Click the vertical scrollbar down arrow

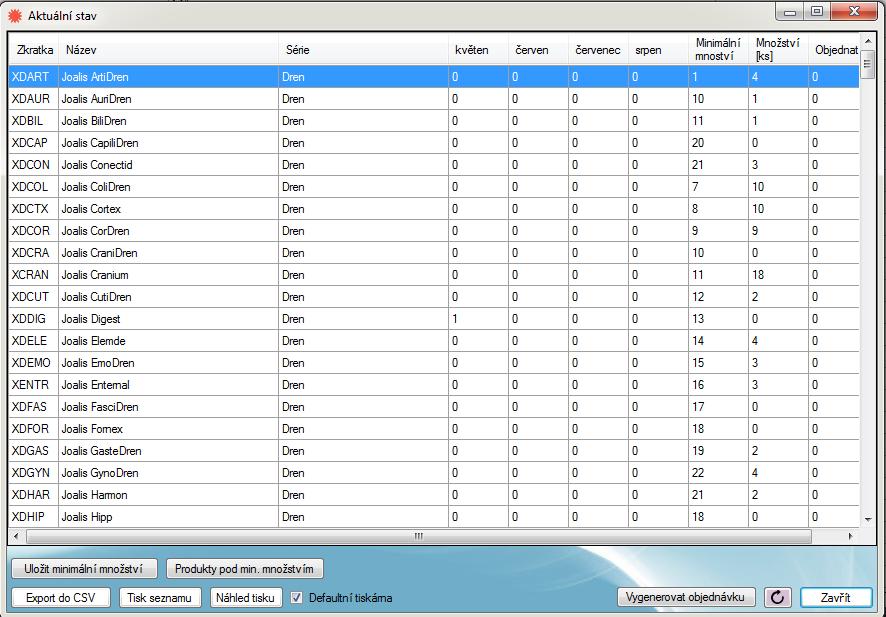point(867,519)
